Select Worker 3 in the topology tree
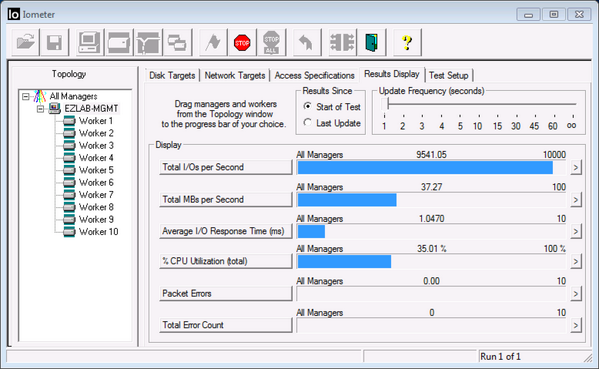Viewport: 599px width, 369px height. point(96,146)
